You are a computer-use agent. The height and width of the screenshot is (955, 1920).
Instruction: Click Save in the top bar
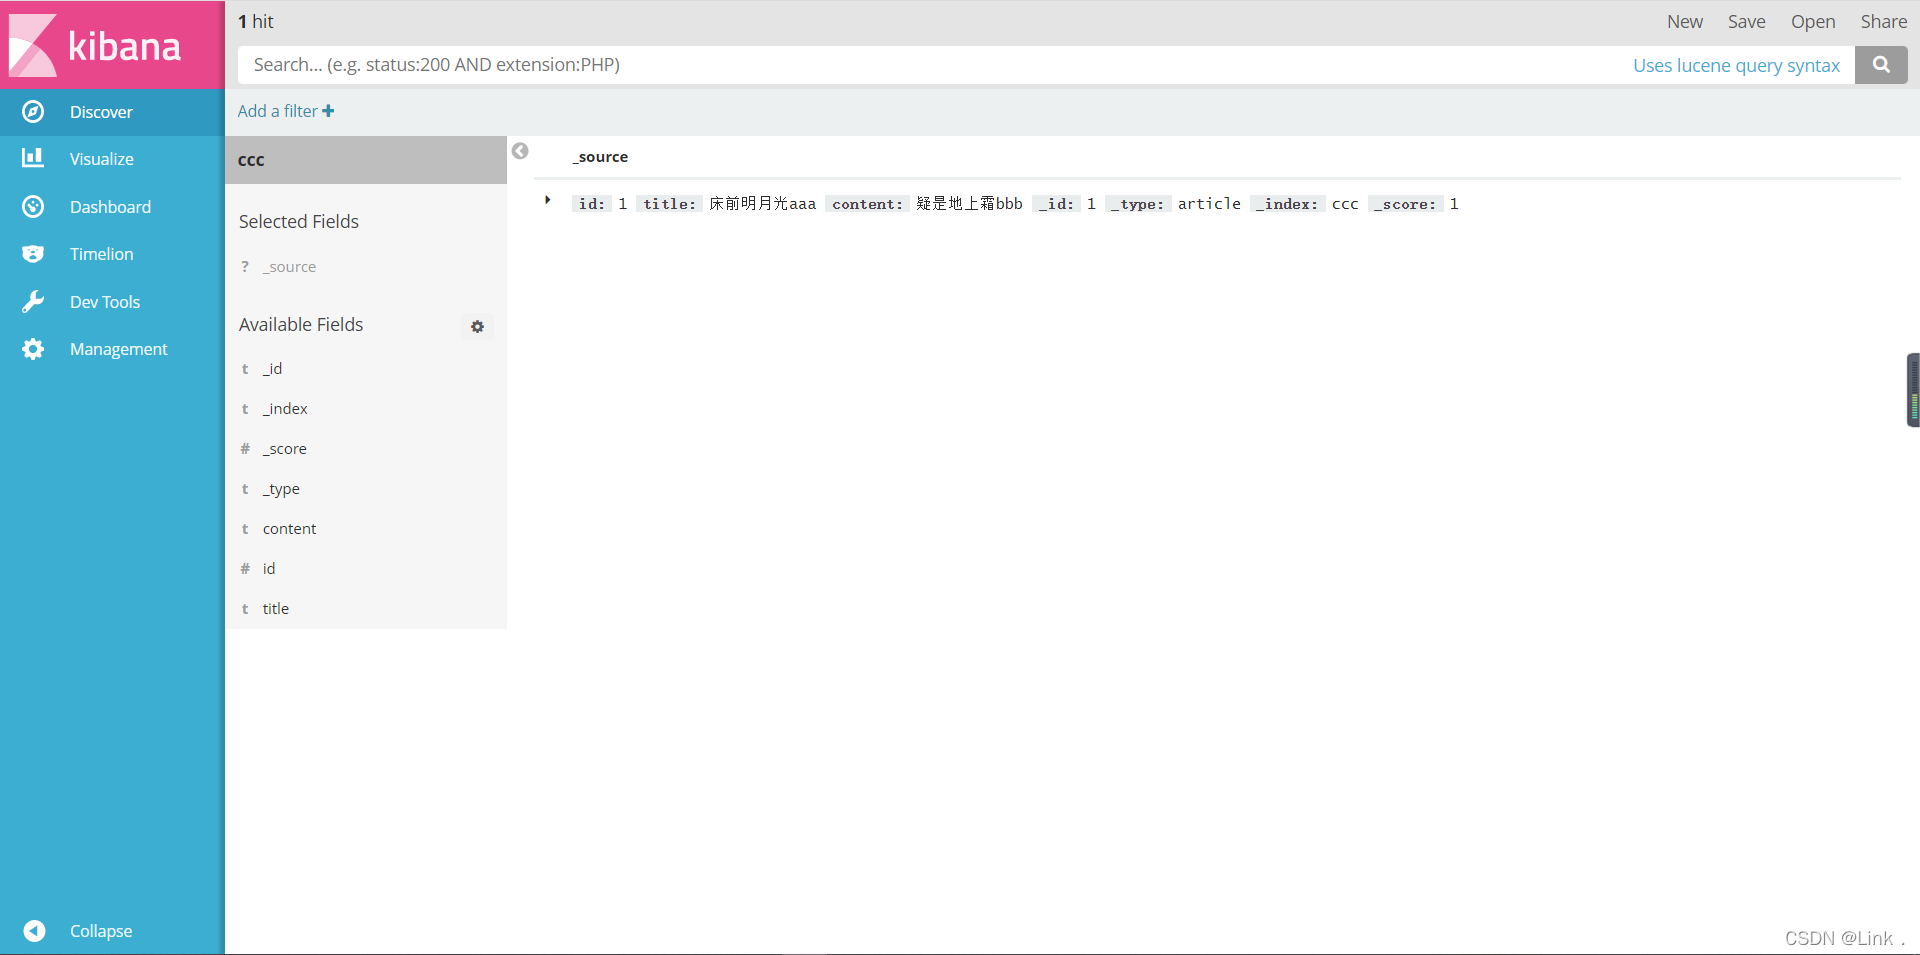coord(1747,22)
